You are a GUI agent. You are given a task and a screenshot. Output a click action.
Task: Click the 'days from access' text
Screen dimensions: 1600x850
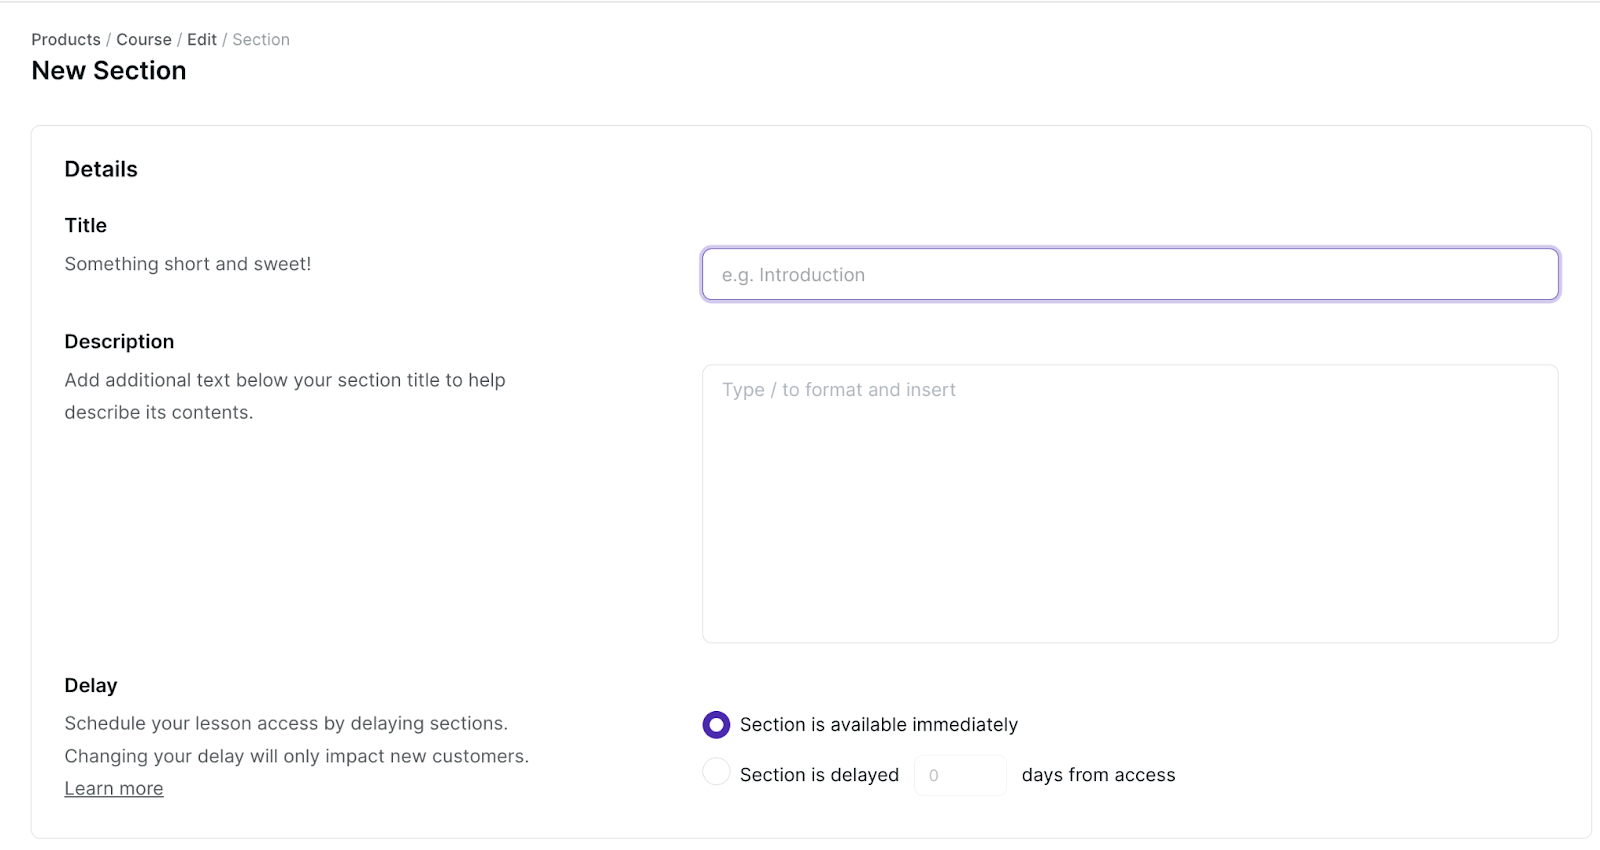pos(1098,775)
